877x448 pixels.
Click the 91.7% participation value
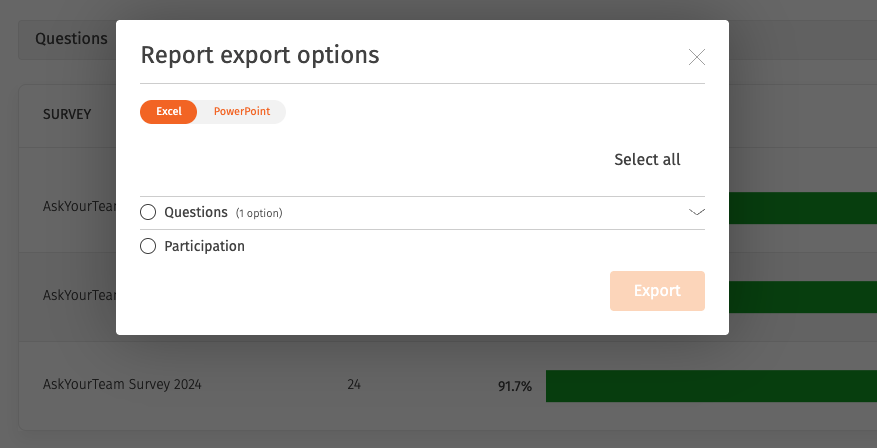click(515, 386)
